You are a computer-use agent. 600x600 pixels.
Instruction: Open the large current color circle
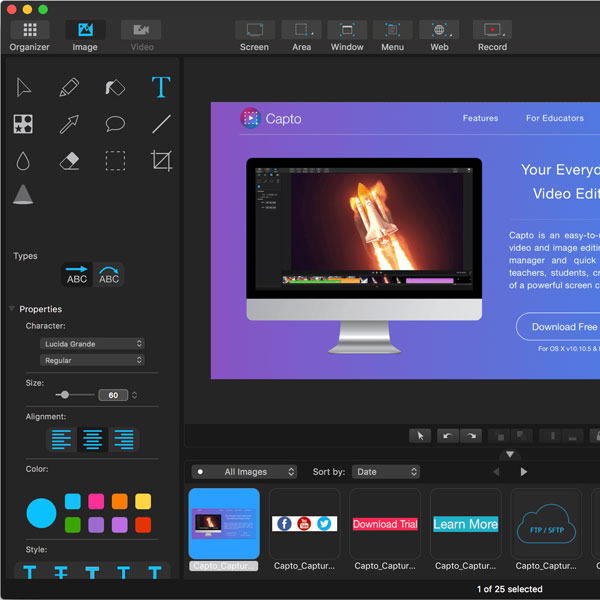point(41,513)
